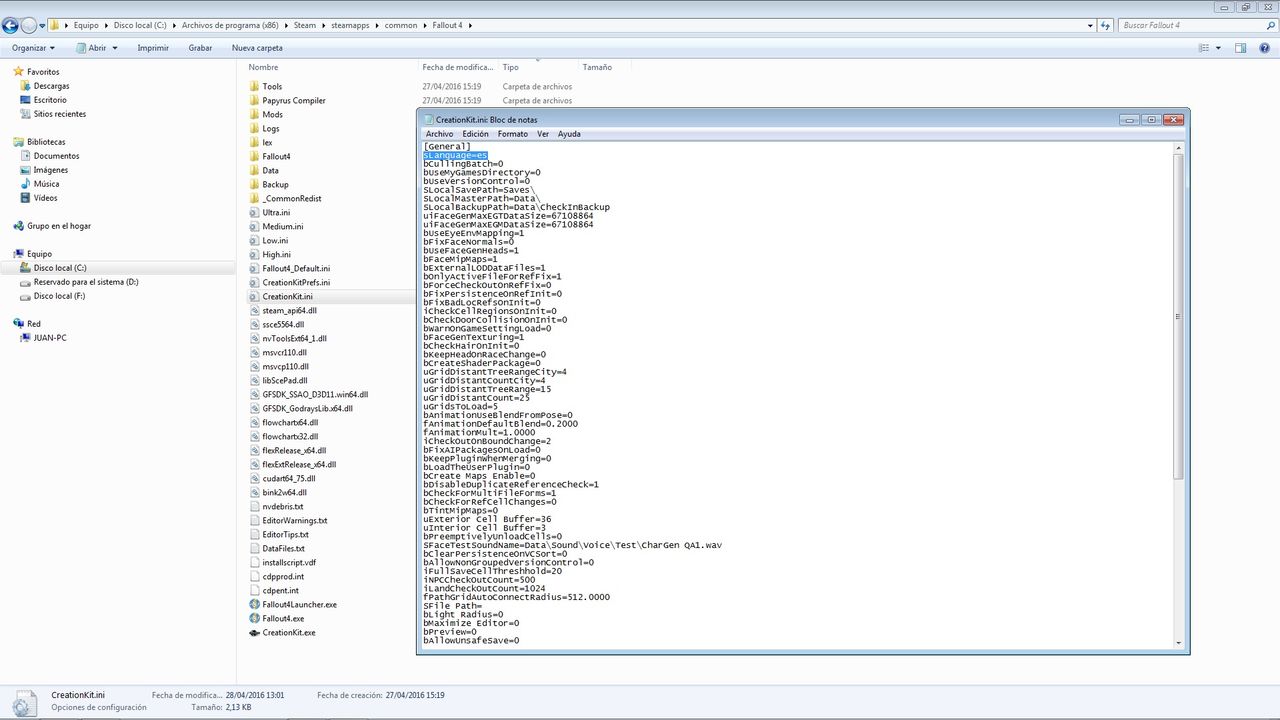The image size is (1280, 720).
Task: Select the Tools folder icon
Action: tap(254, 87)
